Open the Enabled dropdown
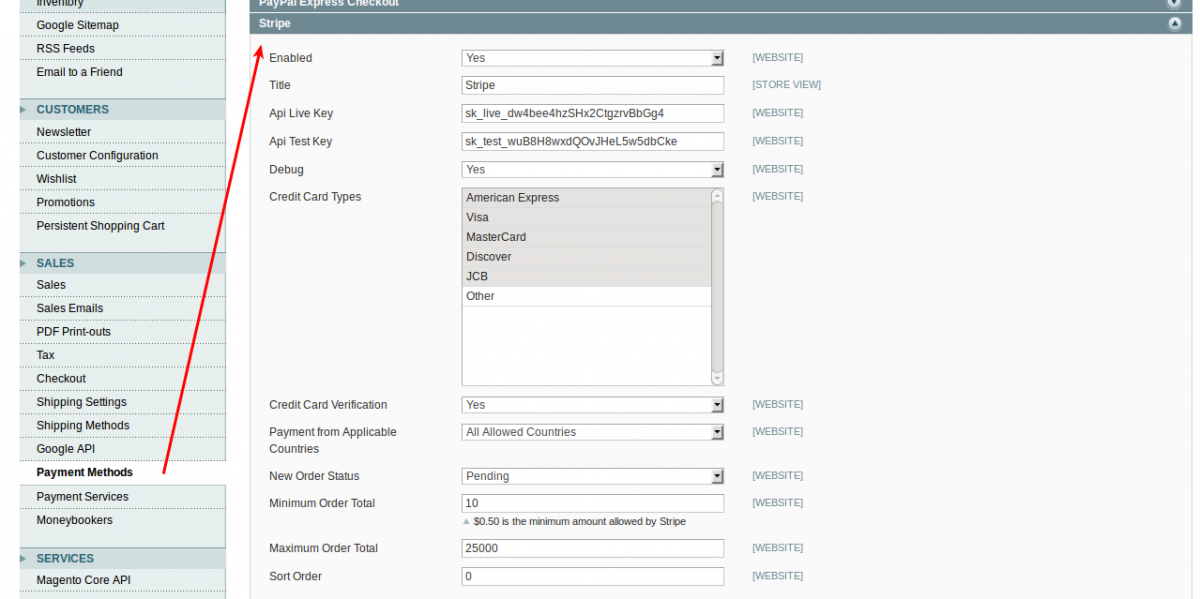1200x599 pixels. (592, 58)
